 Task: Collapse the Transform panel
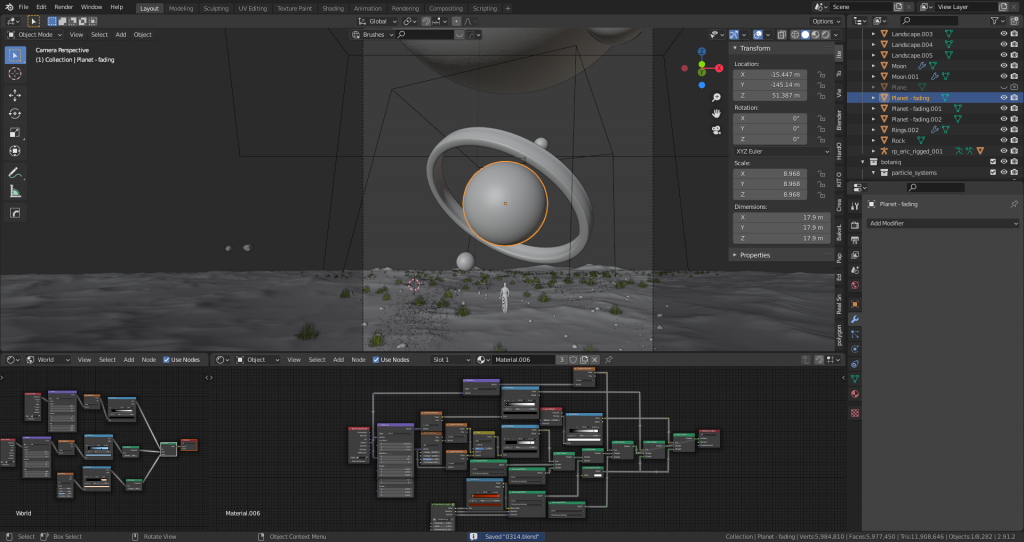(x=754, y=48)
